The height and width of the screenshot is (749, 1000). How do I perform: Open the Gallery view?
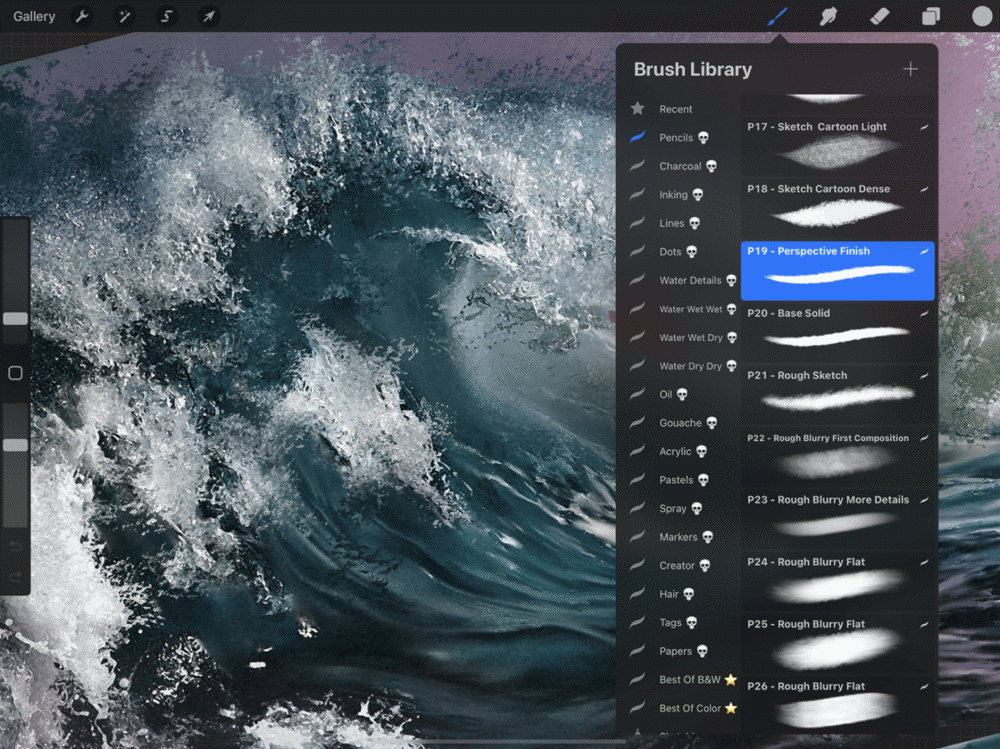coord(34,16)
